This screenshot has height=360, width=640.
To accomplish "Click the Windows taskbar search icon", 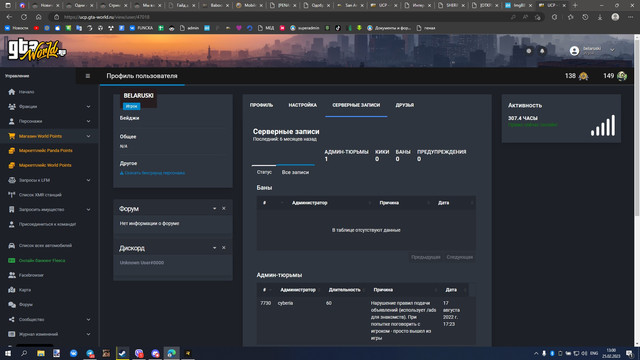I will pos(24,353).
